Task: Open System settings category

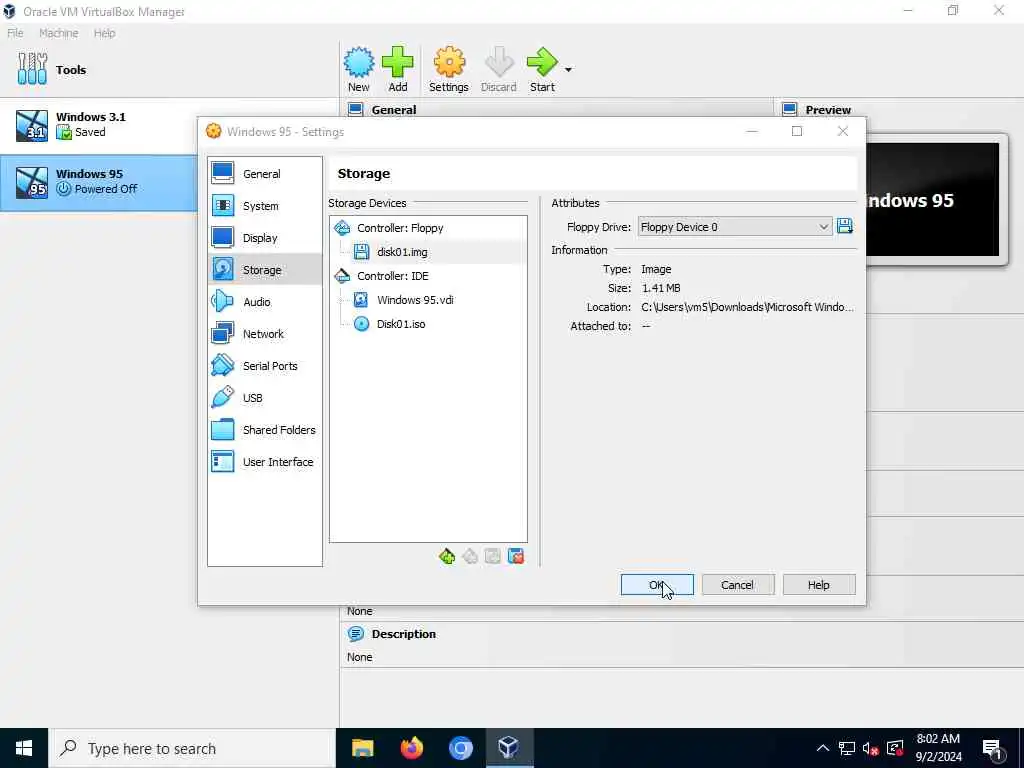Action: tap(264, 206)
